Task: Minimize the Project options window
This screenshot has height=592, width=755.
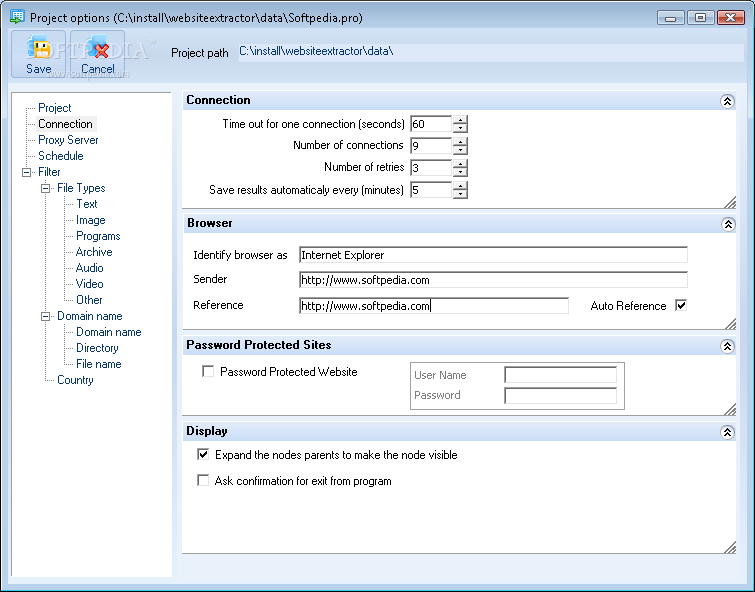Action: [x=671, y=18]
